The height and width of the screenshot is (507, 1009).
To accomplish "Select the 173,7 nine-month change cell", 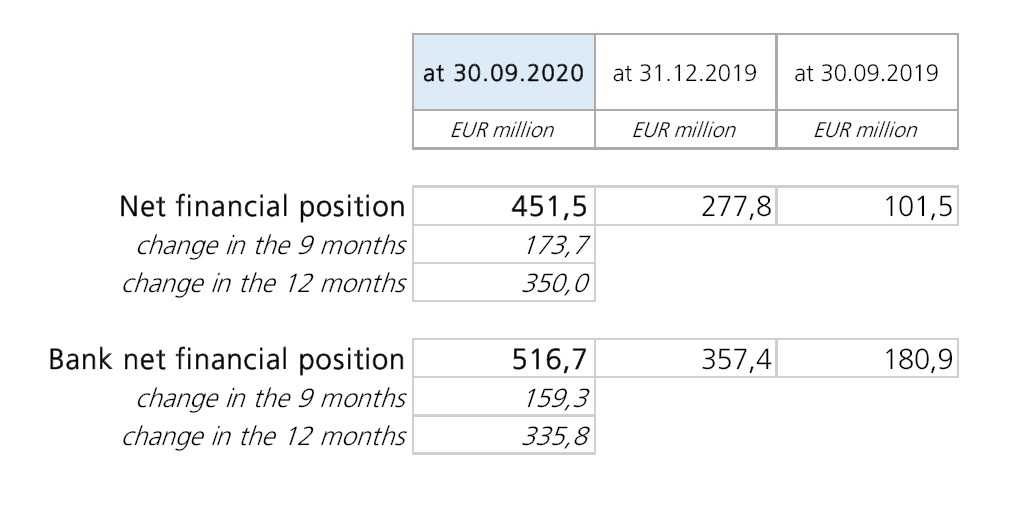I will [x=503, y=245].
